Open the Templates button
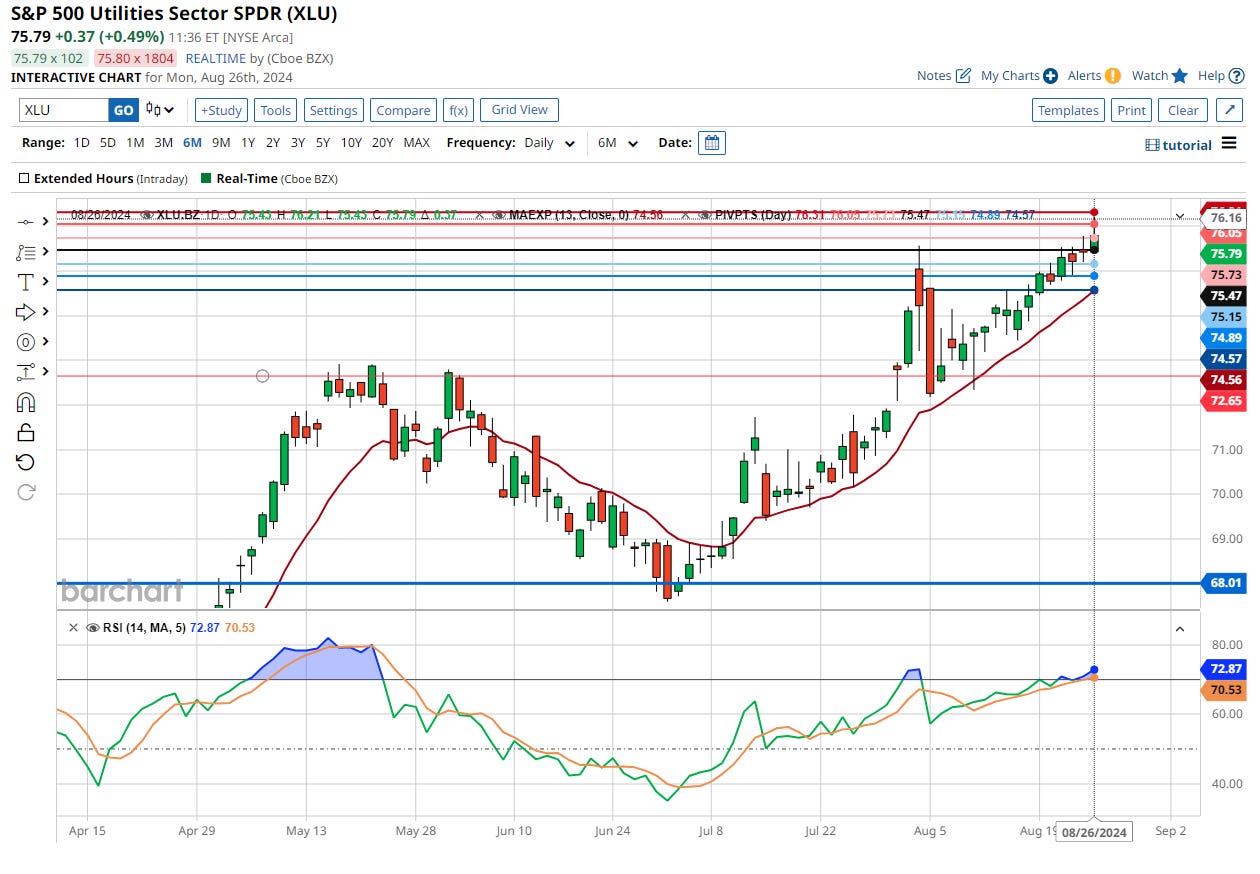 (1068, 110)
